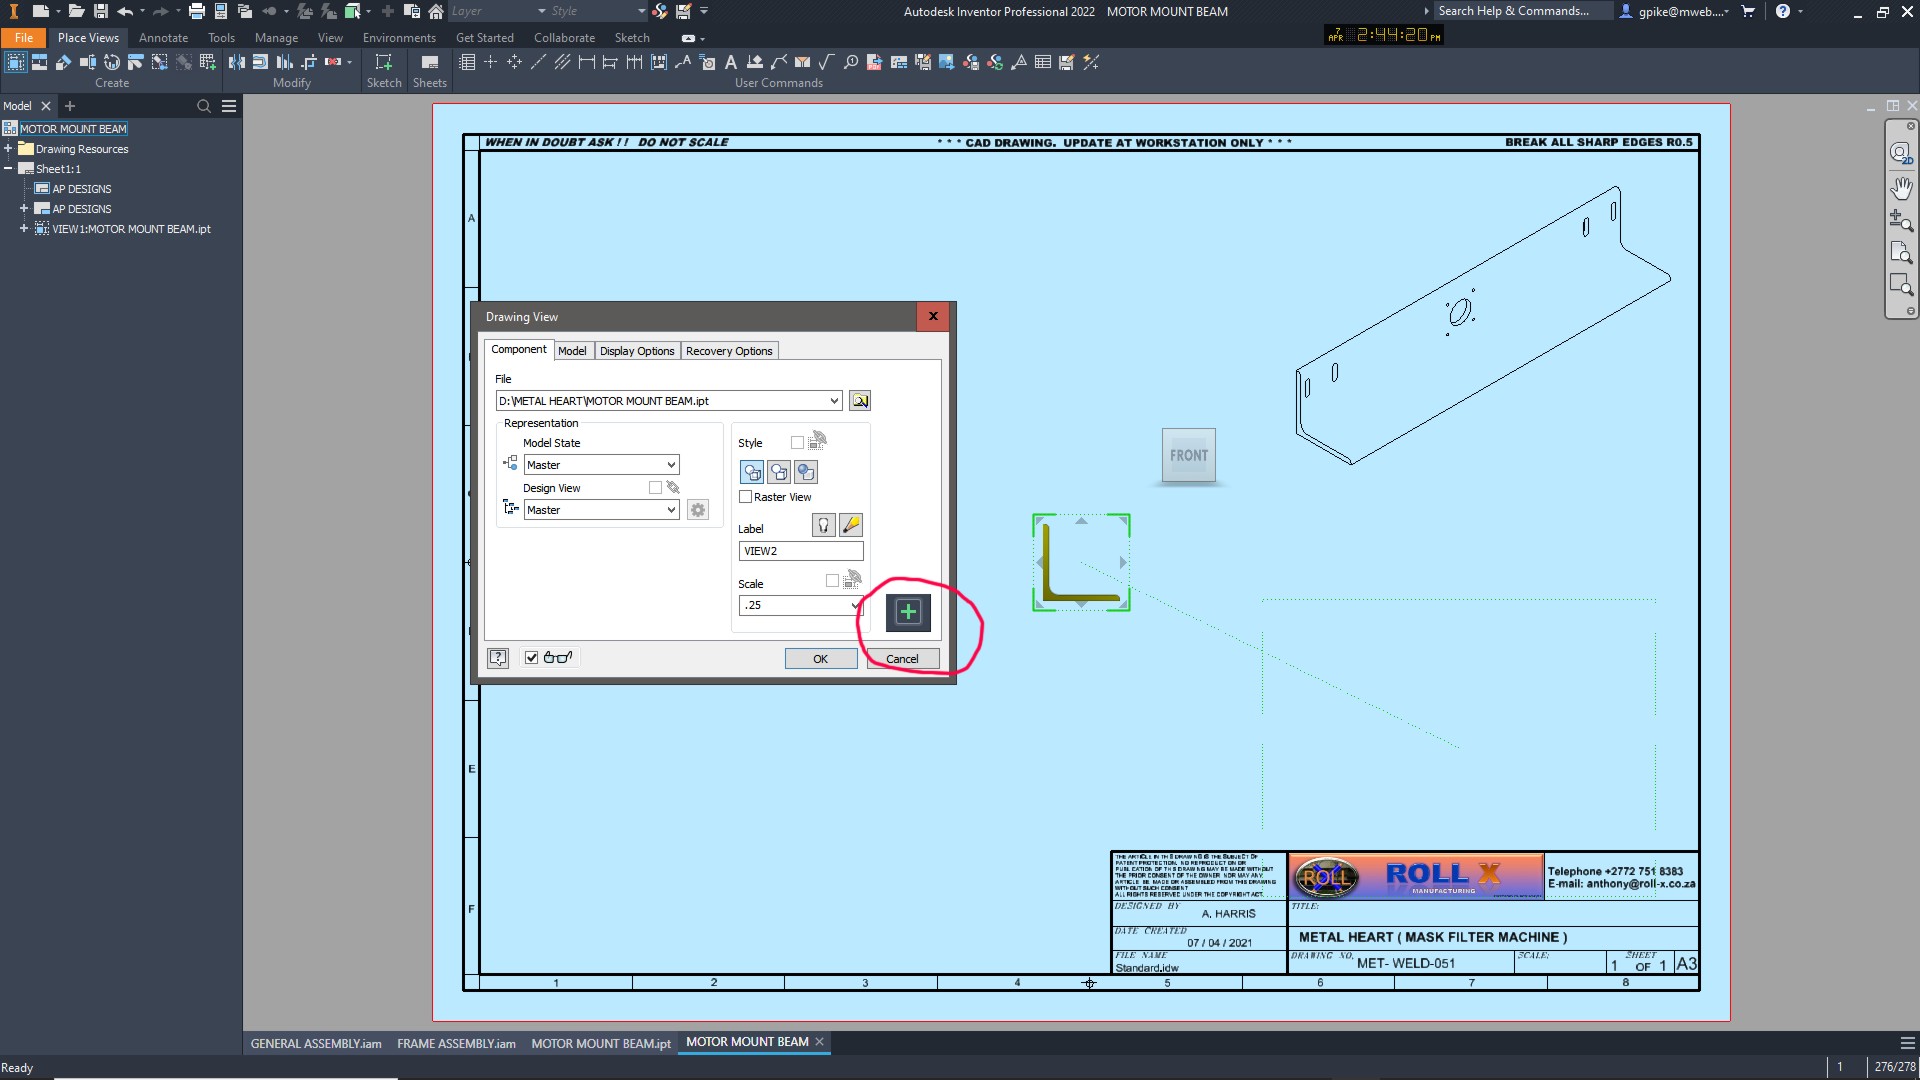The height and width of the screenshot is (1080, 1920).
Task: Click the Base view tool icon
Action: (15, 62)
